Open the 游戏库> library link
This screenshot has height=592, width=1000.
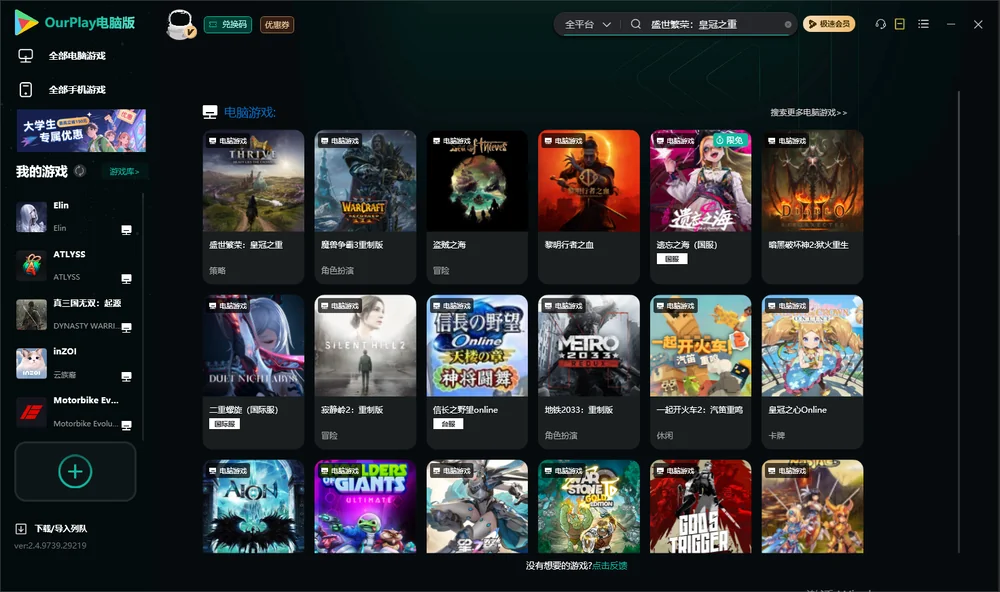click(x=124, y=172)
